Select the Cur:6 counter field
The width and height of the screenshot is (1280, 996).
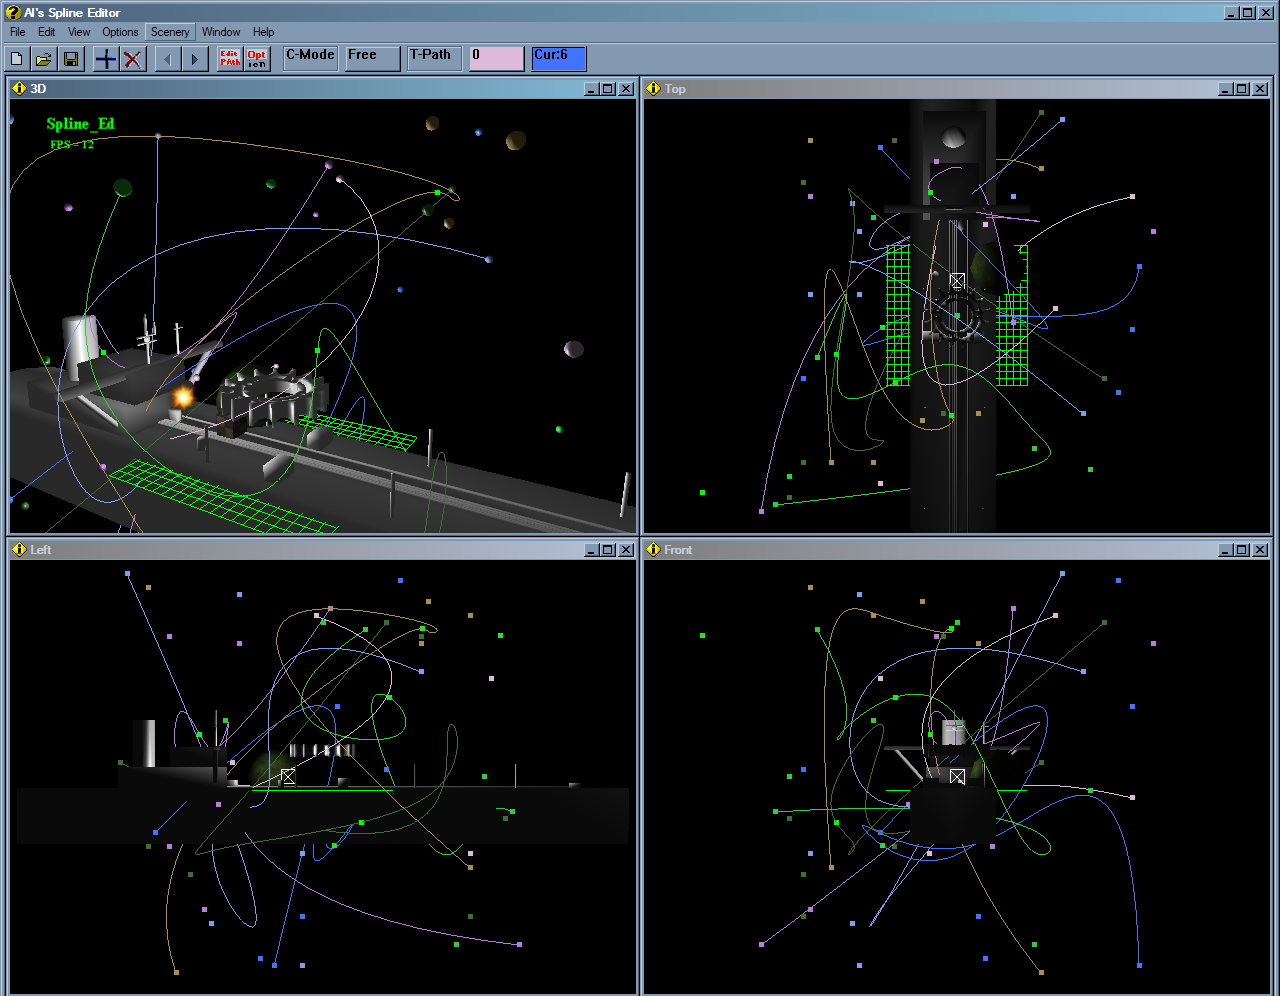[558, 58]
